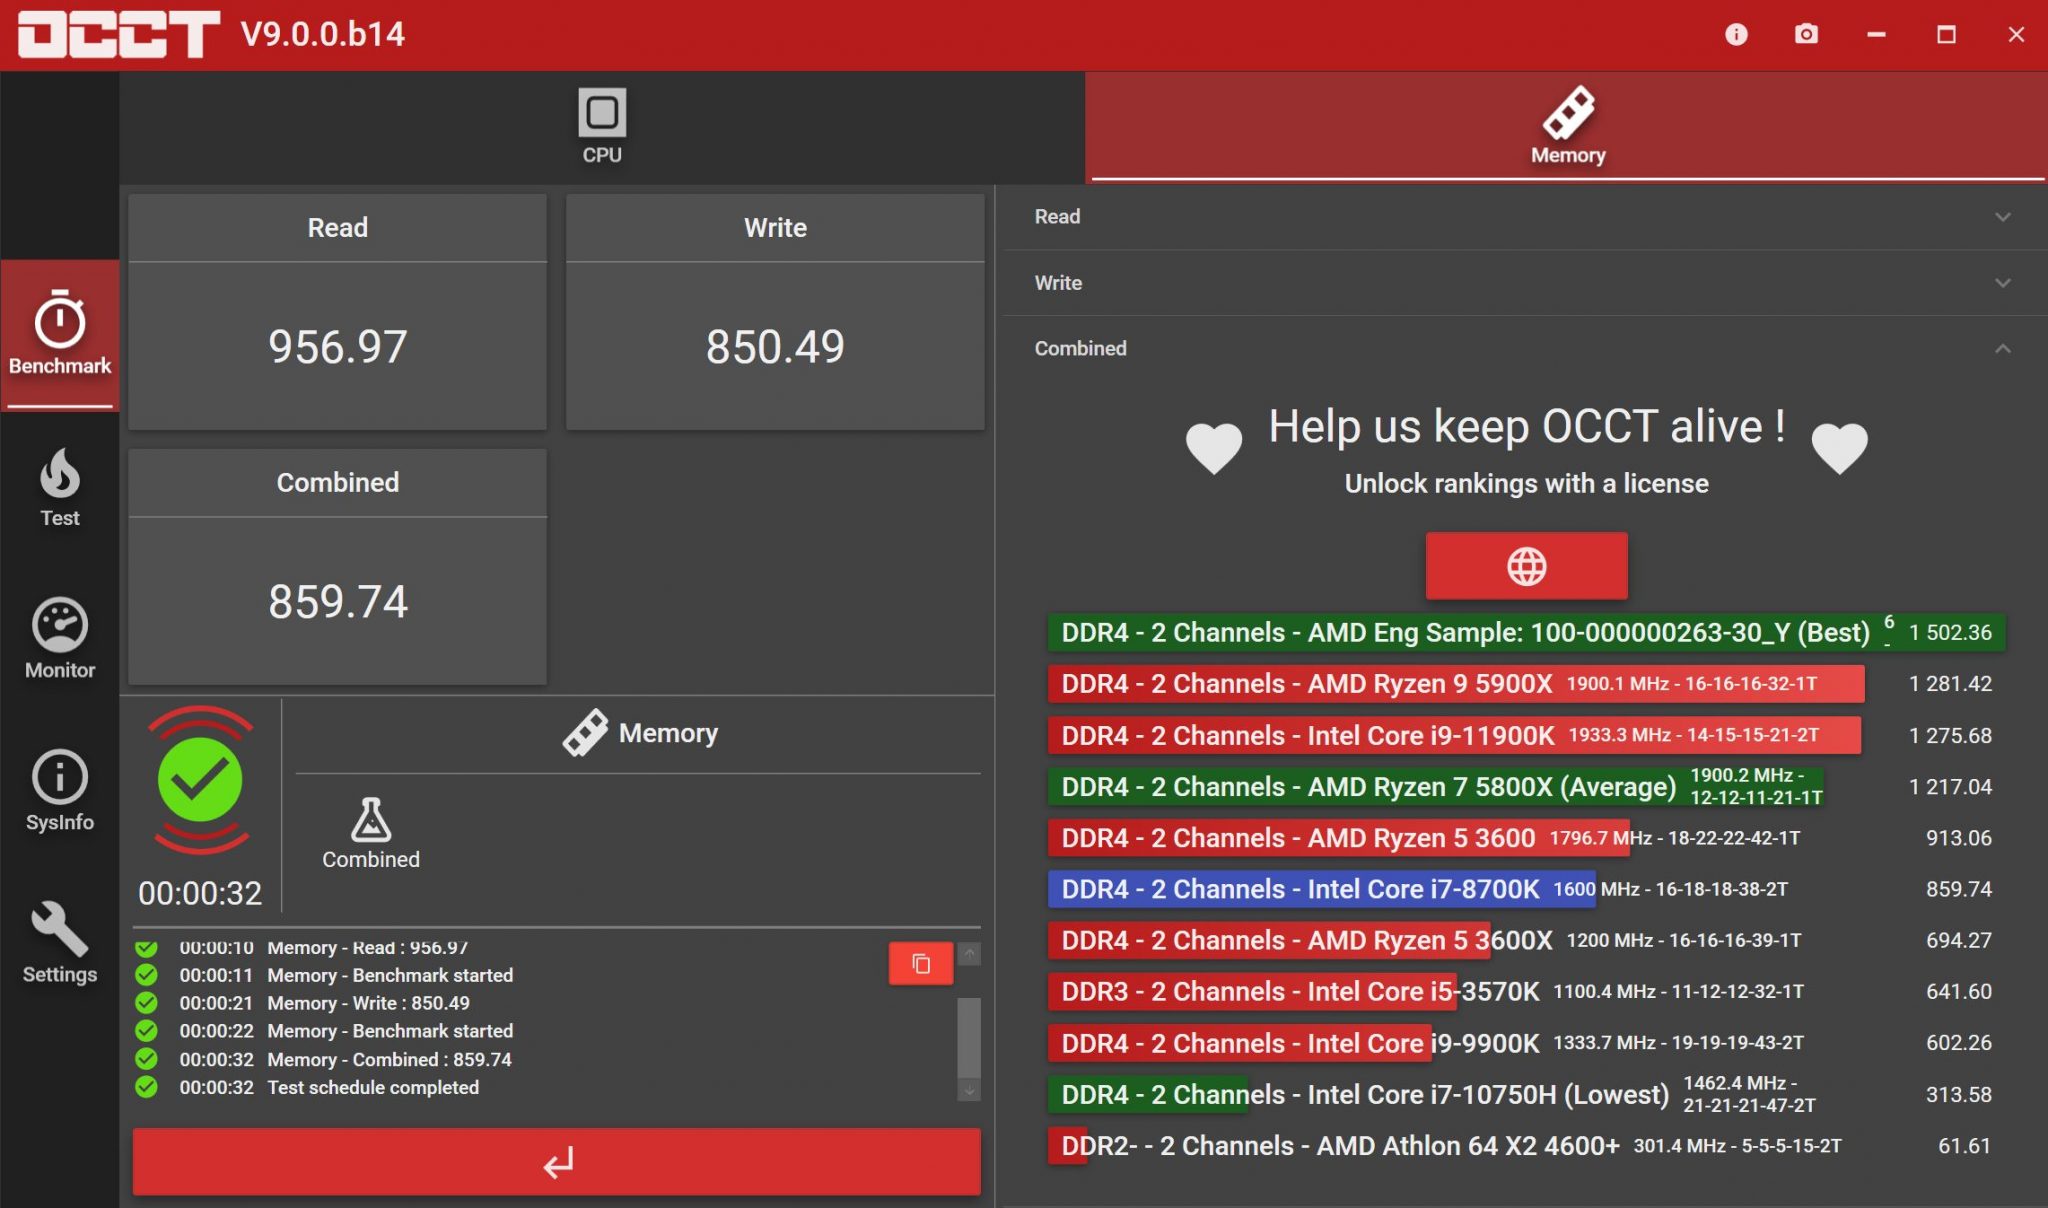Copy the log using the red copy icon
This screenshot has height=1208, width=2048.
[921, 964]
